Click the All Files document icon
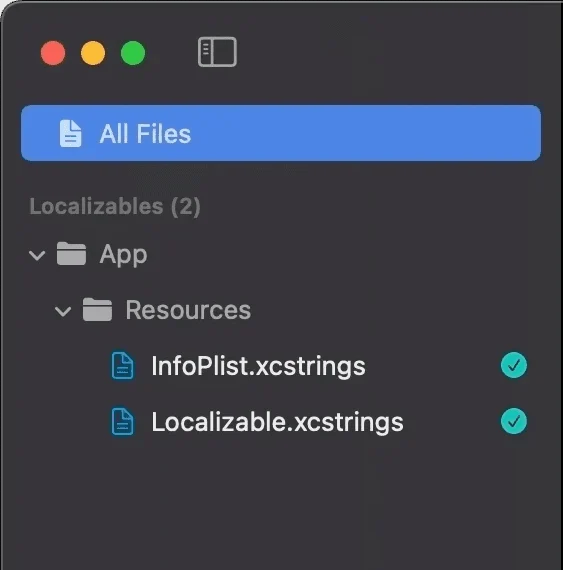This screenshot has height=570, width=563. pos(71,133)
